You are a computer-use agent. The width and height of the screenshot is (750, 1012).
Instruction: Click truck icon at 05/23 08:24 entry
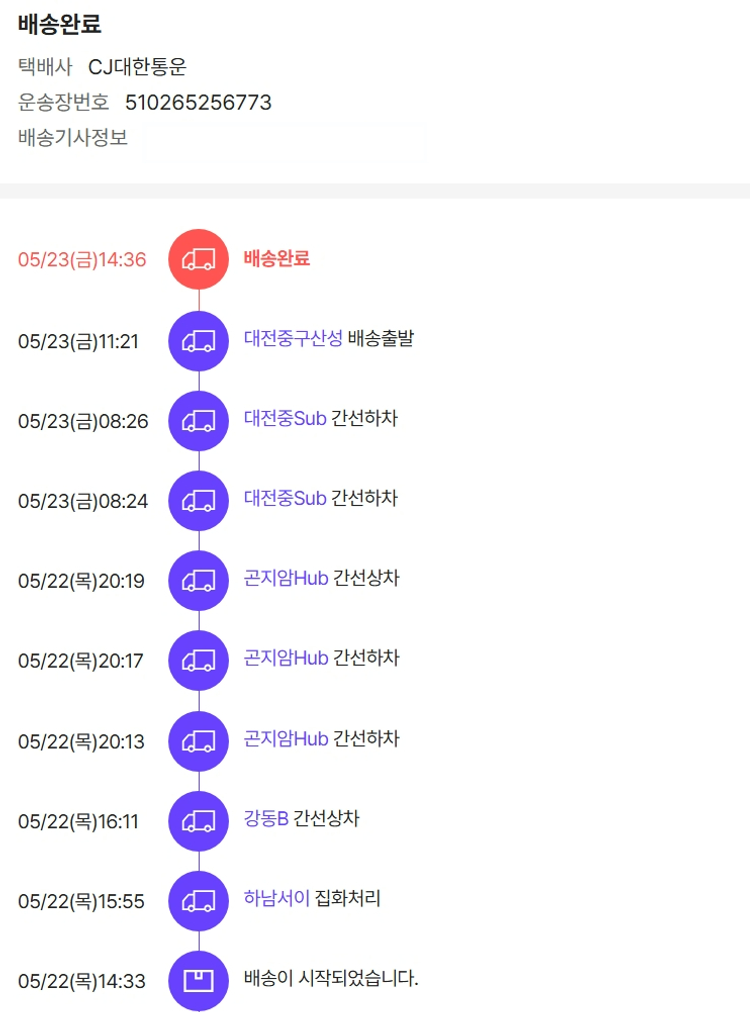pyautogui.click(x=198, y=500)
